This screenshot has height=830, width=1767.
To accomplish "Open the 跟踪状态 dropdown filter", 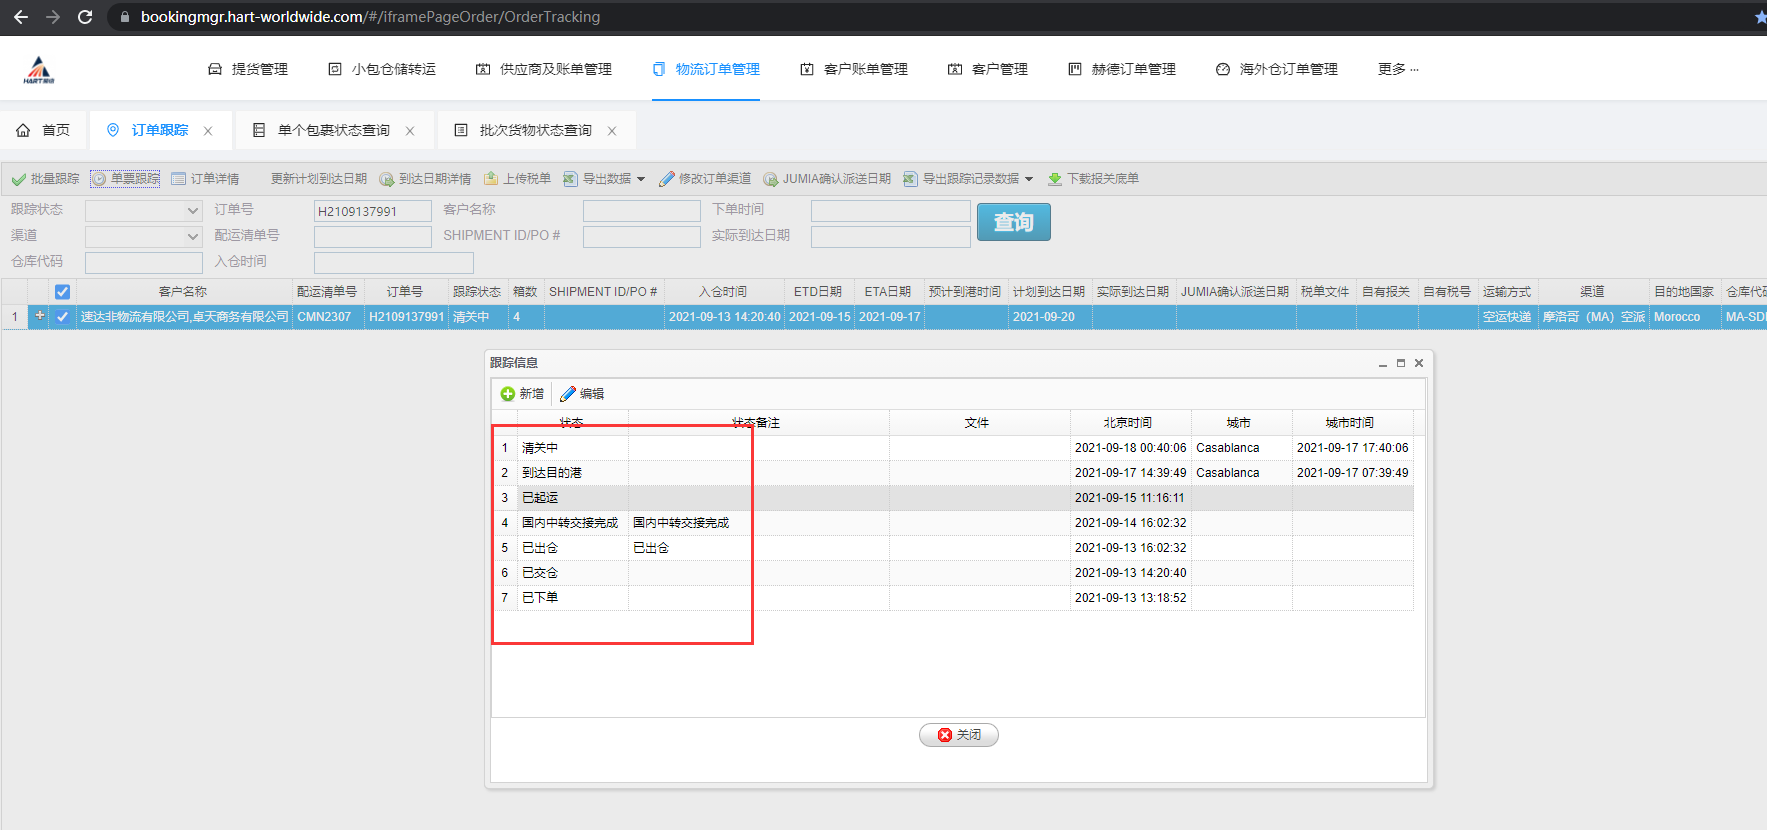I will click(x=193, y=211).
